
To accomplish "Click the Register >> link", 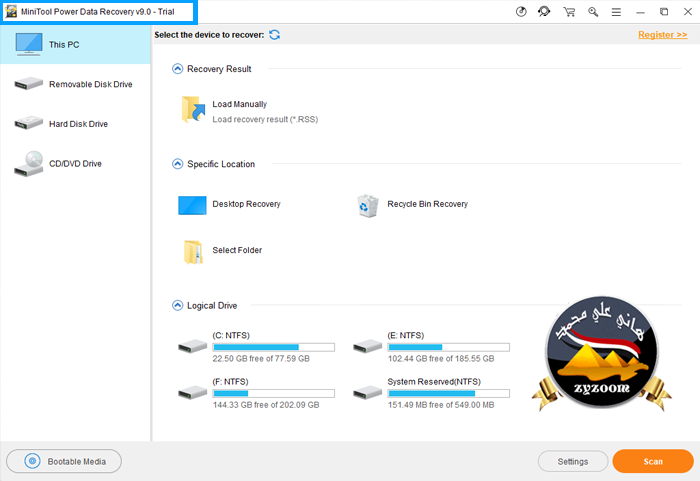I will (662, 35).
